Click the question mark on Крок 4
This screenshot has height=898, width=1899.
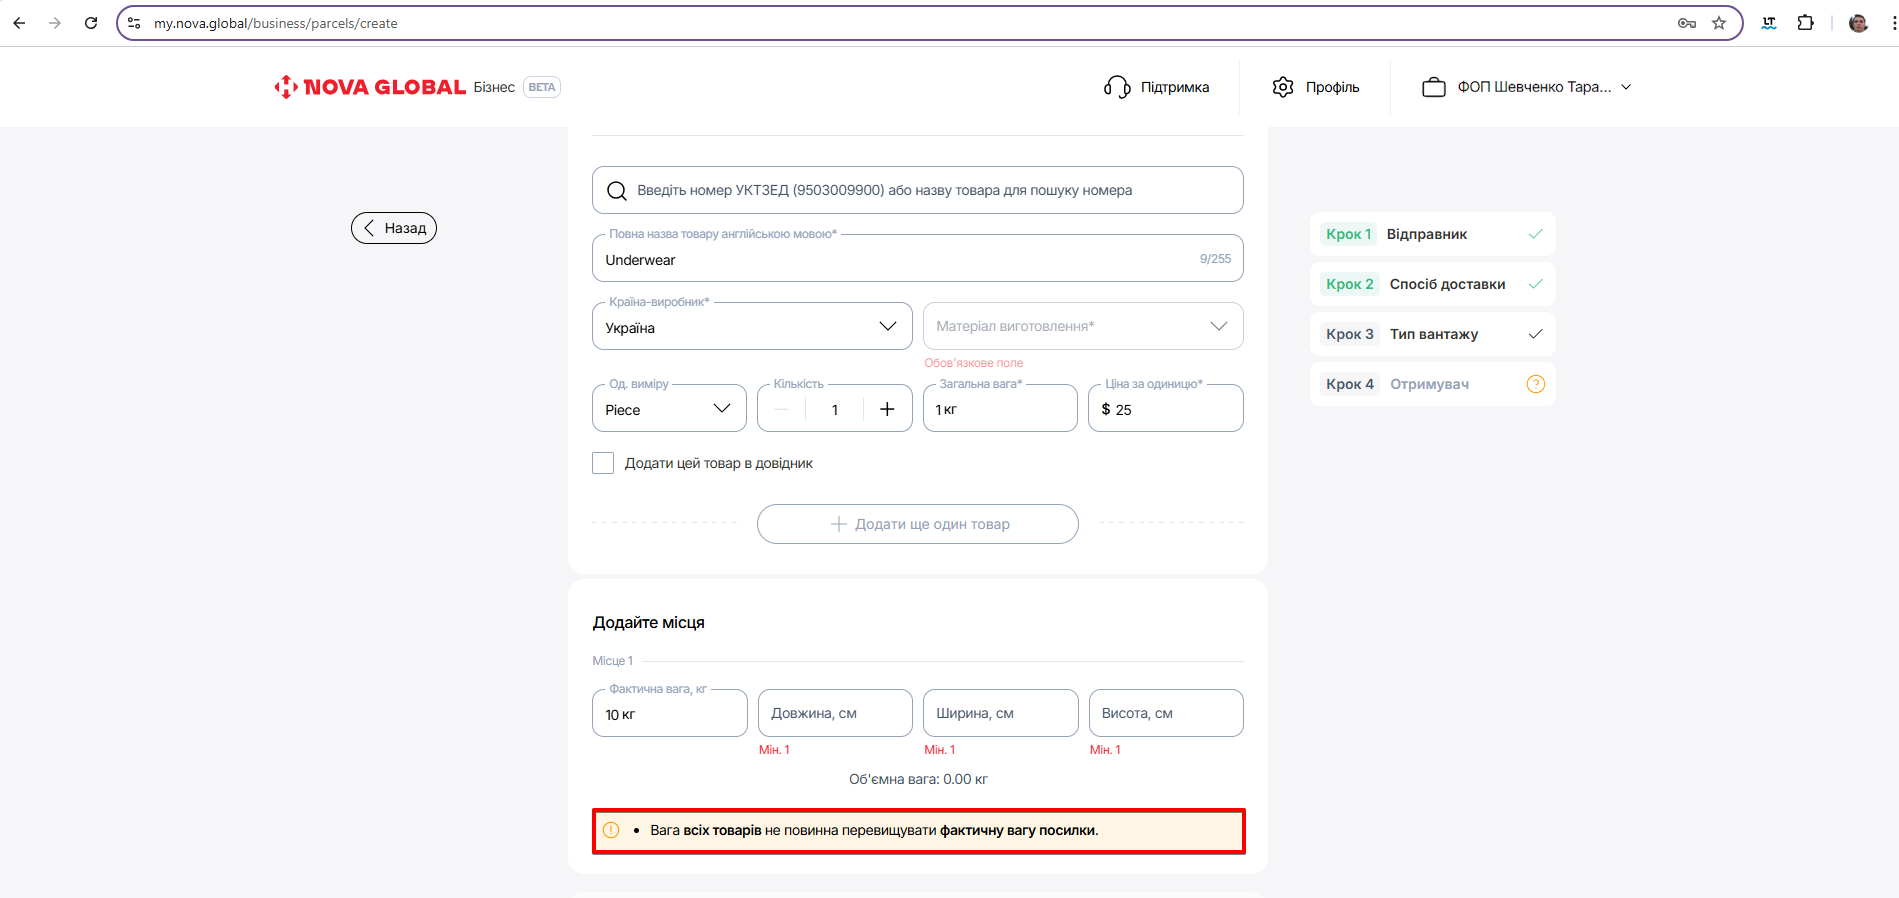[1535, 384]
